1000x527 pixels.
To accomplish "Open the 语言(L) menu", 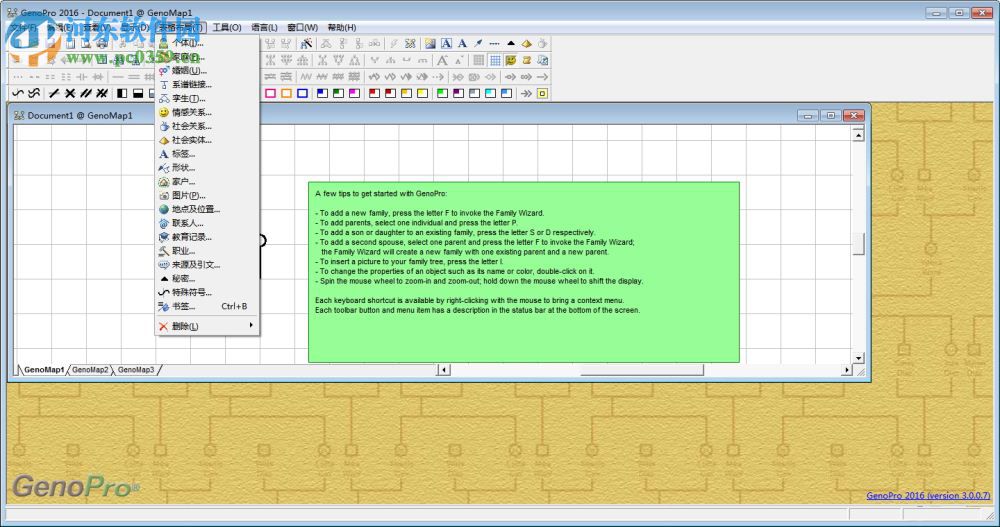I will click(264, 27).
